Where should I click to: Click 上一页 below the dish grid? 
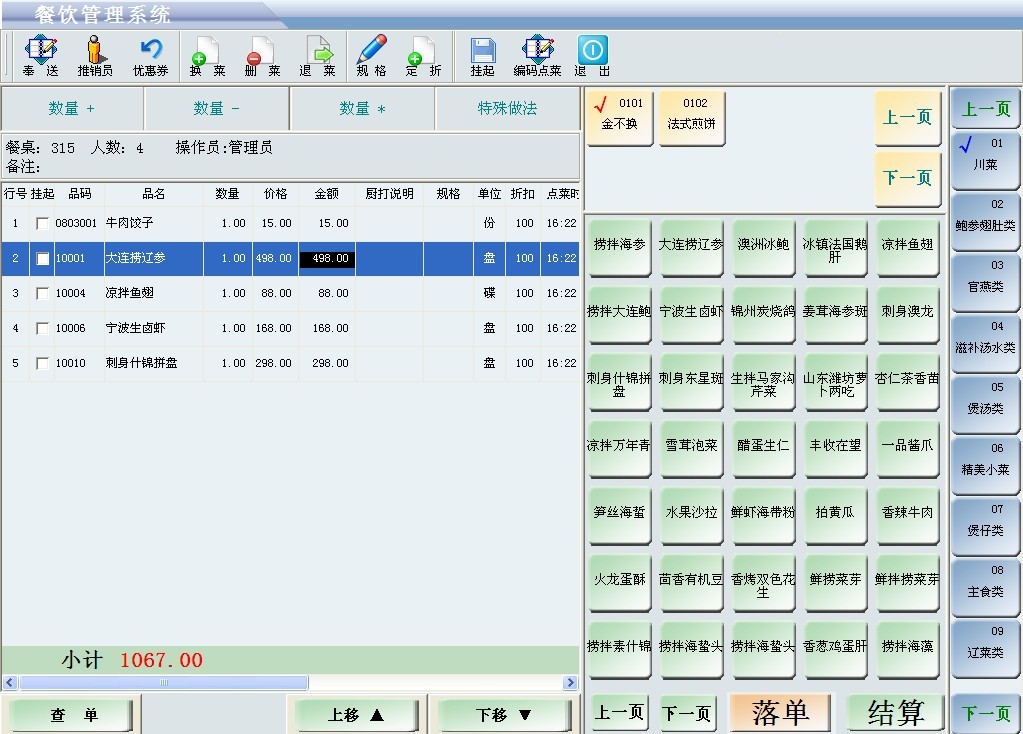pos(619,712)
